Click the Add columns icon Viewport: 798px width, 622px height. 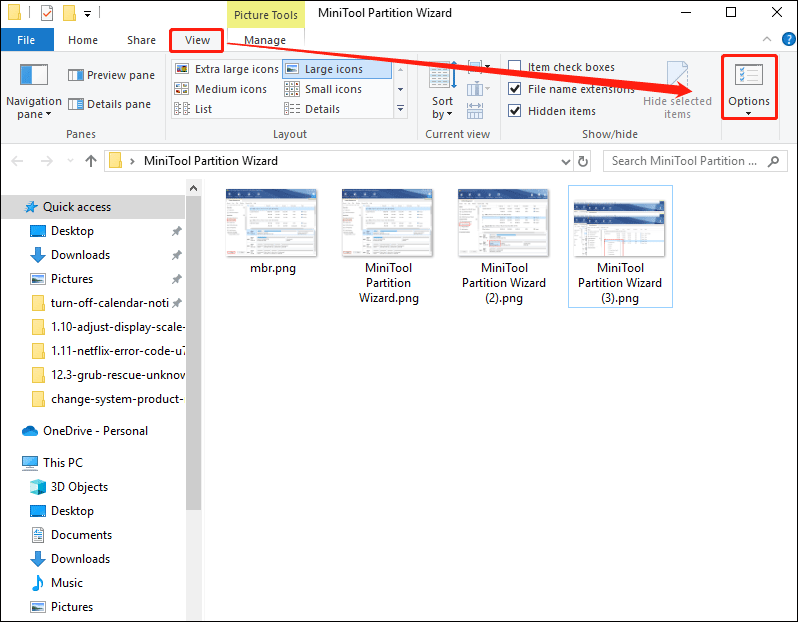tap(478, 90)
